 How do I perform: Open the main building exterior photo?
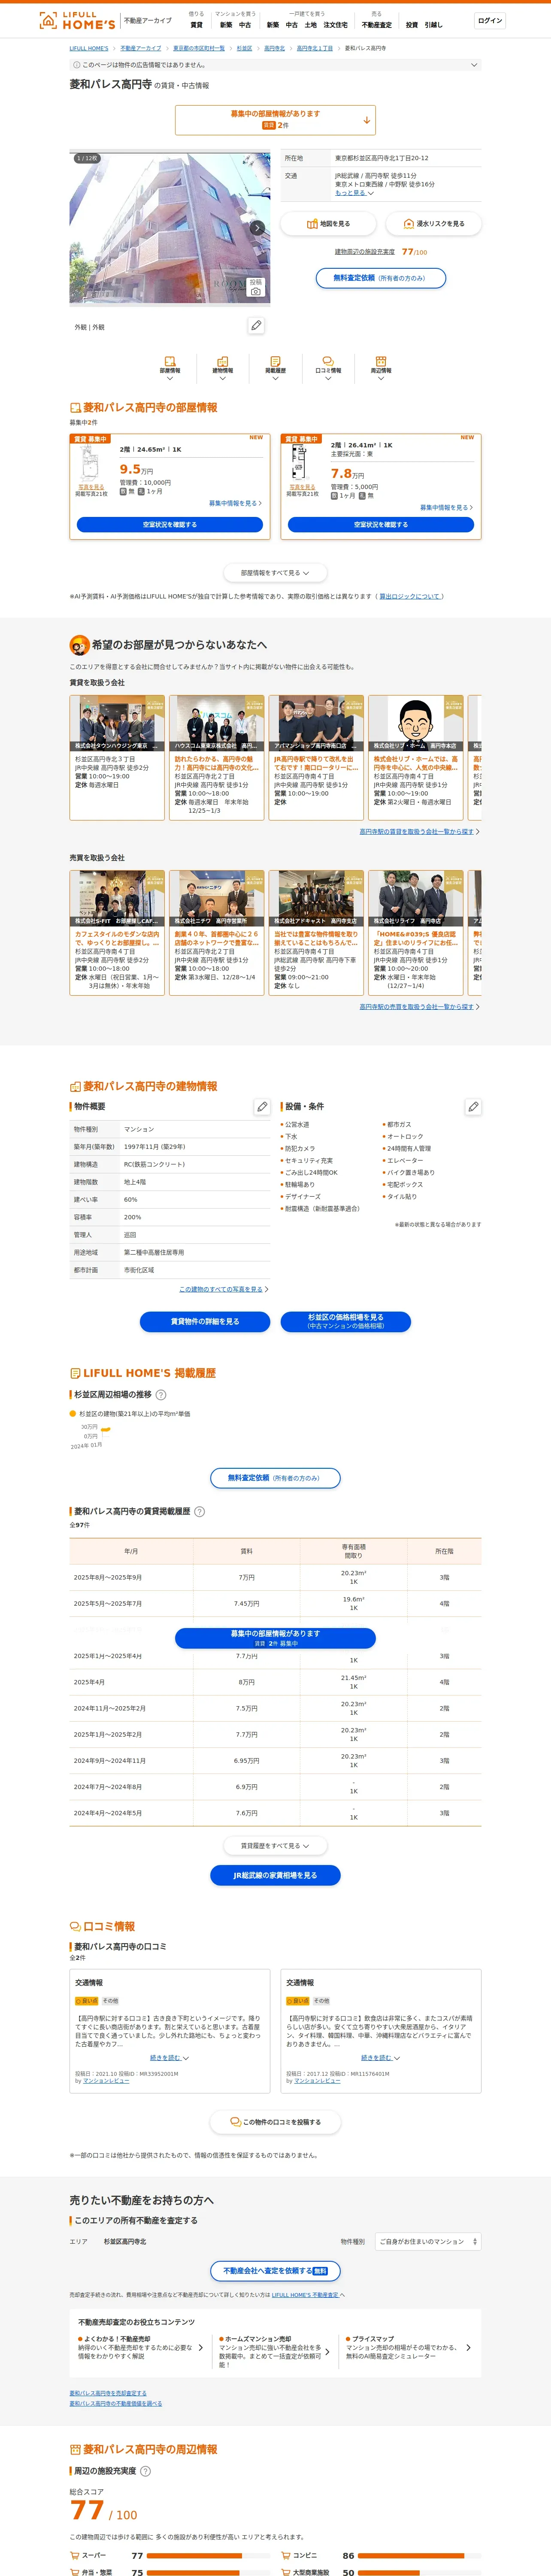[x=169, y=228]
